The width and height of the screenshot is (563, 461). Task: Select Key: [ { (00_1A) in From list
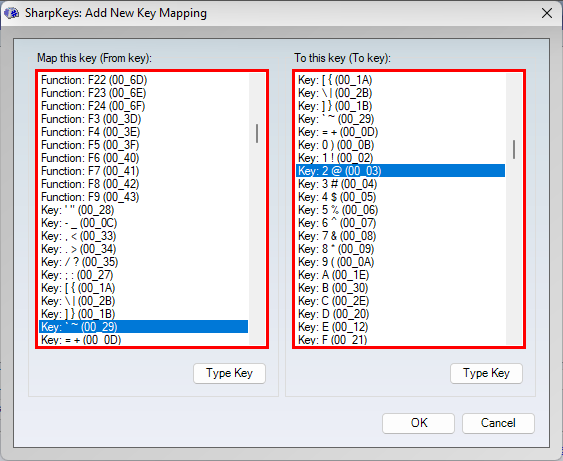(143, 288)
